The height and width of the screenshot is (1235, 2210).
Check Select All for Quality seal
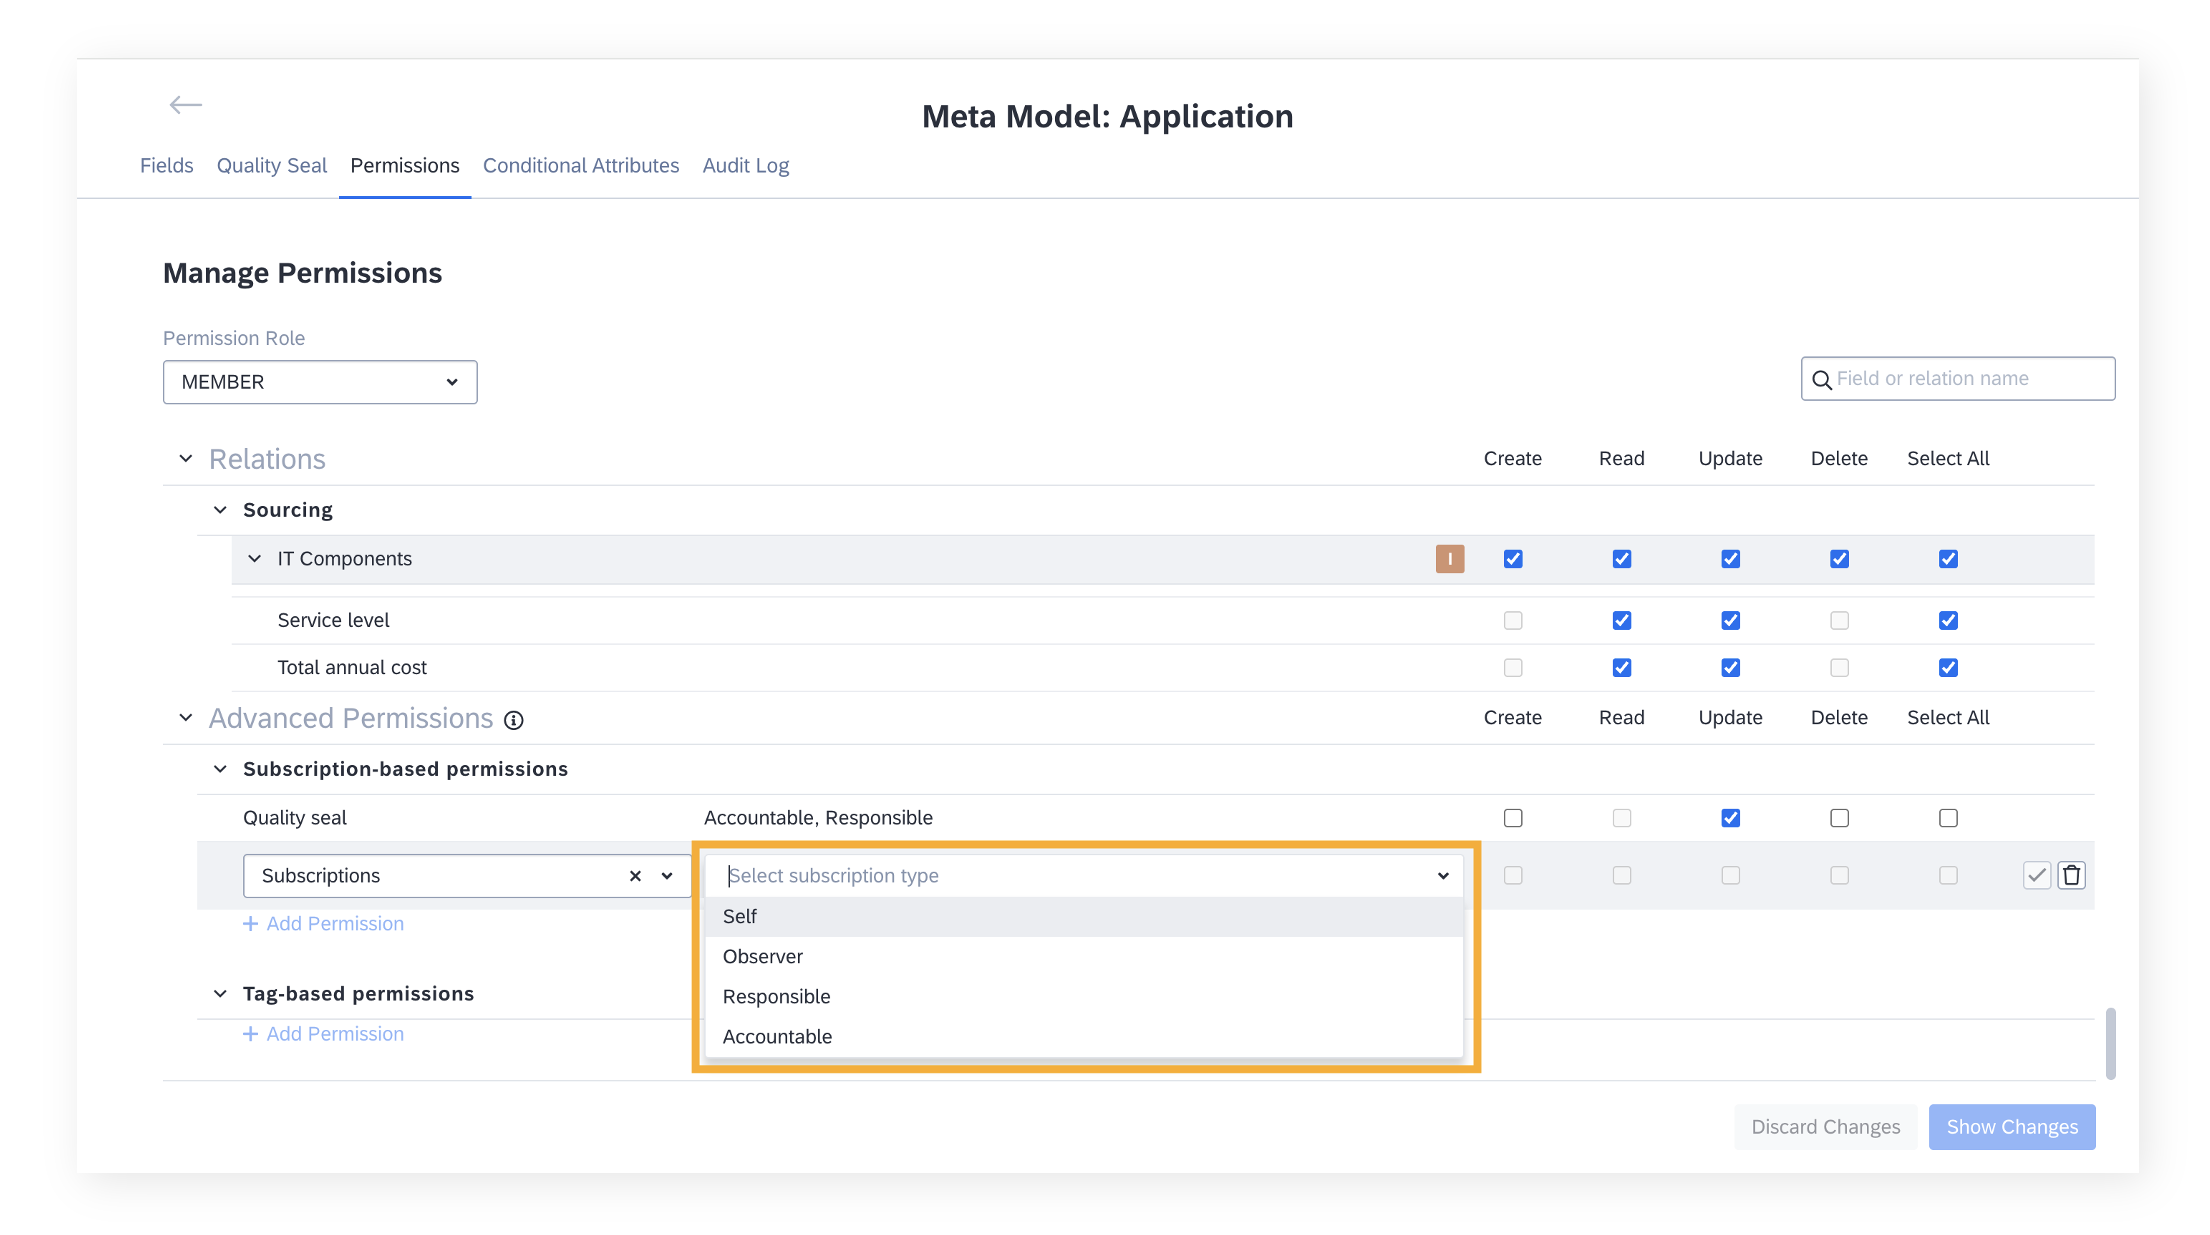click(1949, 818)
